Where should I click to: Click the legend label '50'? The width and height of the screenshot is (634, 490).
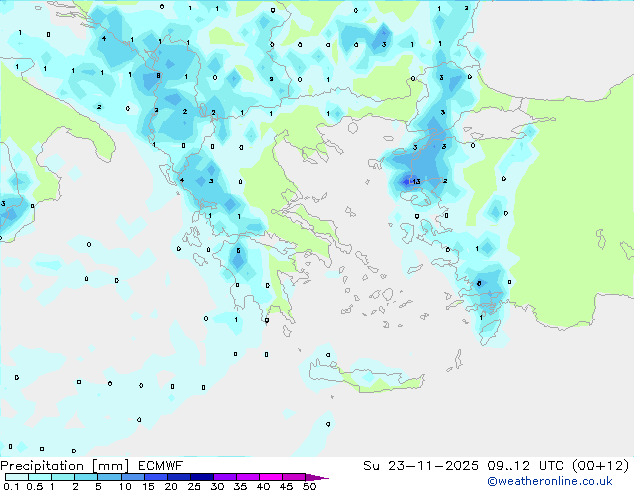point(309,486)
